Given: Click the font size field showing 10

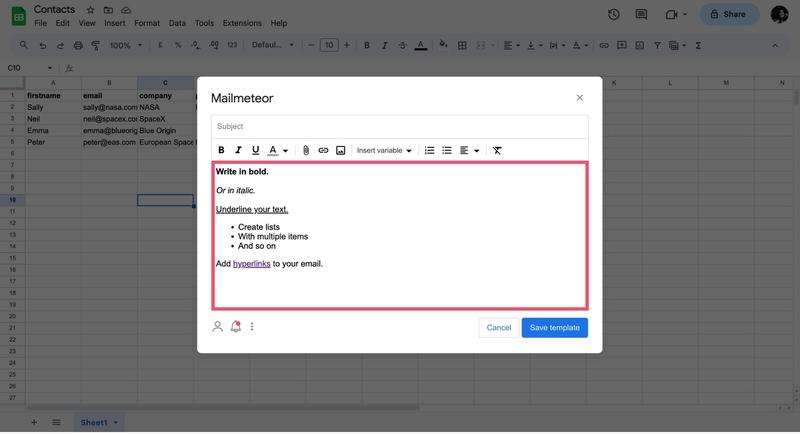Looking at the screenshot, I should click(x=329, y=45).
